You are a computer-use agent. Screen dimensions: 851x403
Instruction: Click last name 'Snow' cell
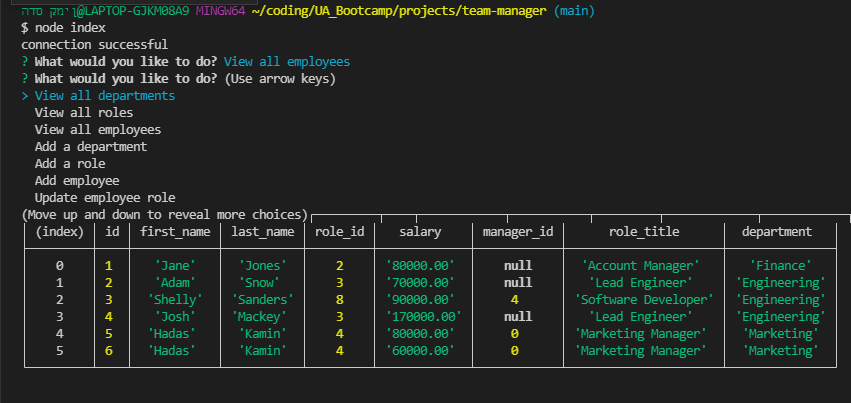click(x=259, y=283)
